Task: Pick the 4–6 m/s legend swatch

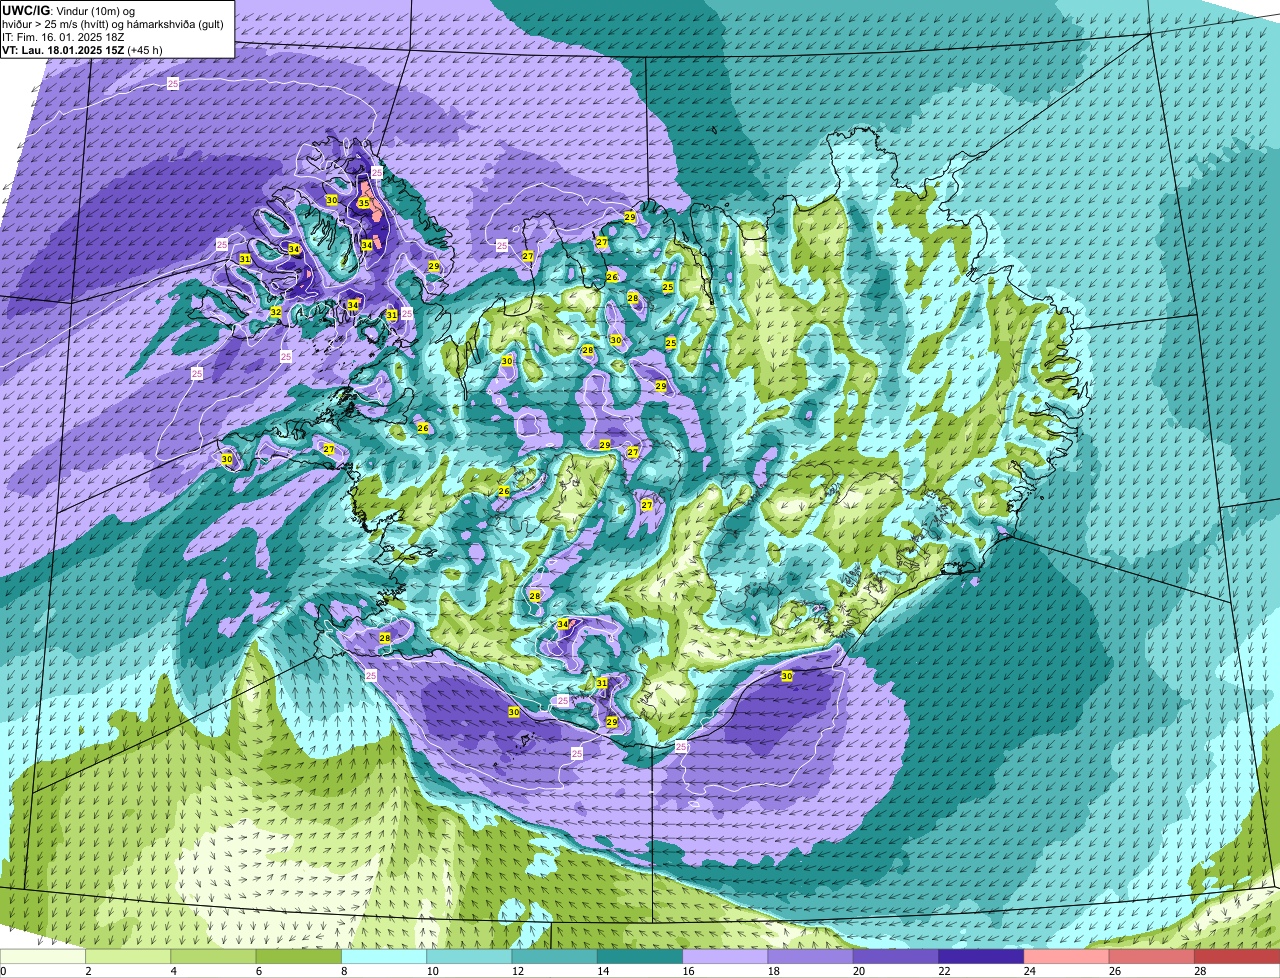Action: [x=213, y=956]
